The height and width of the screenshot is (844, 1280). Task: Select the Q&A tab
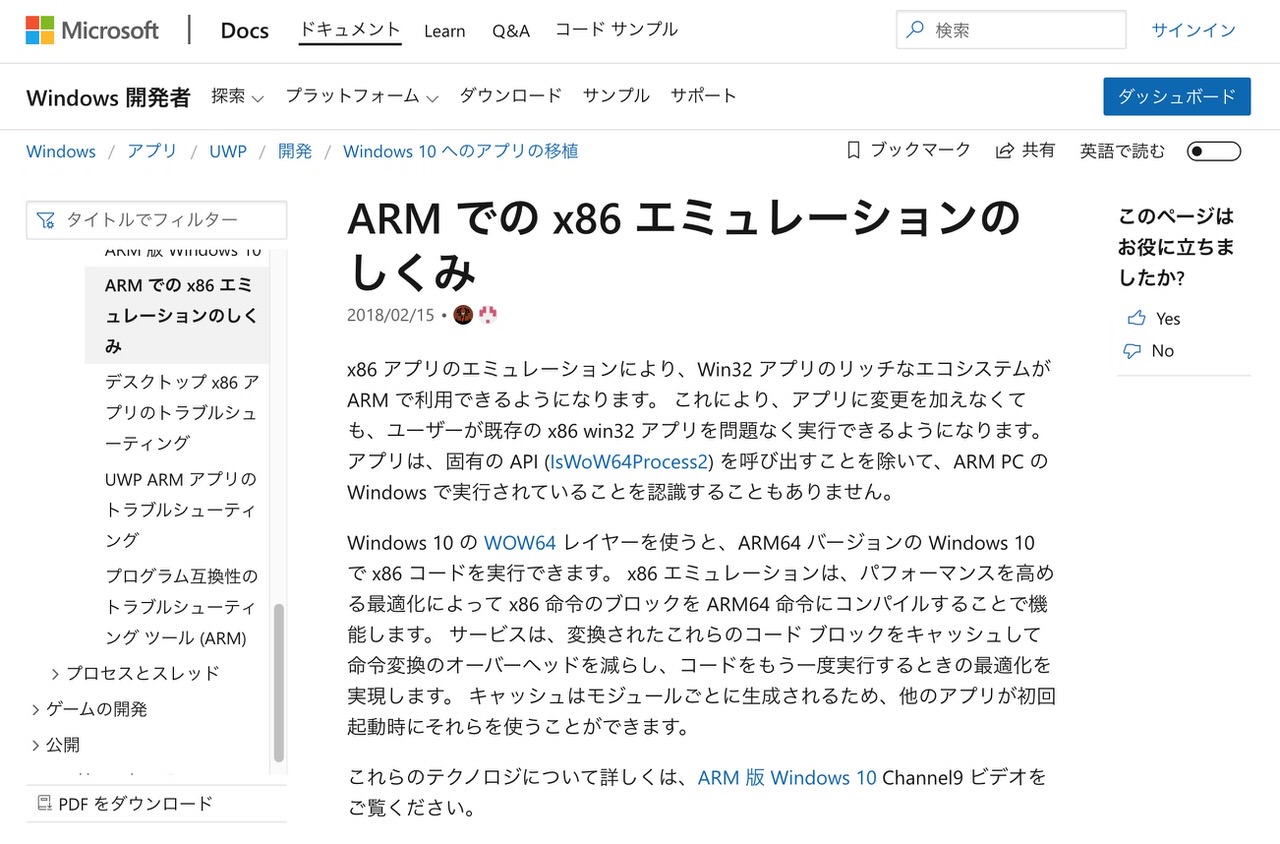click(511, 31)
